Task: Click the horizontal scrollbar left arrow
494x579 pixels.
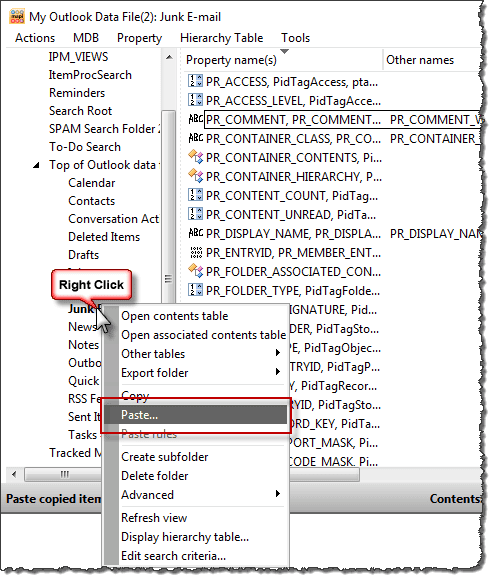Action: 14,474
